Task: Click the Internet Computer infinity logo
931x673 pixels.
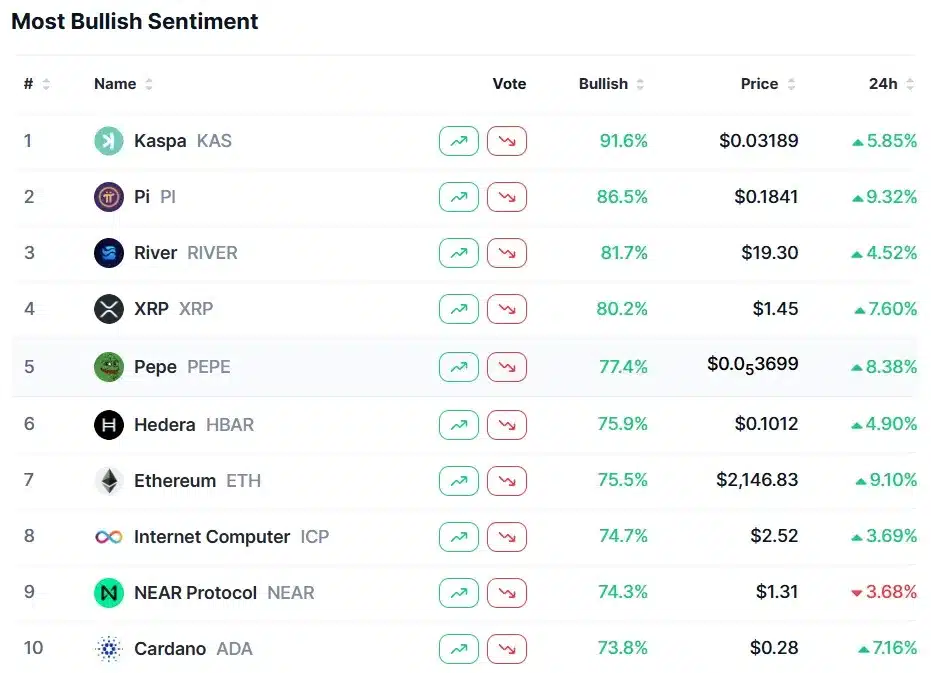Action: pyautogui.click(x=108, y=537)
